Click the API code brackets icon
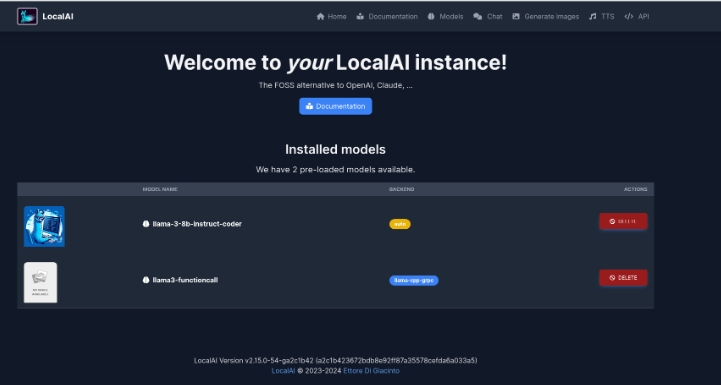Screen dimensions: 721x385 click(x=629, y=17)
